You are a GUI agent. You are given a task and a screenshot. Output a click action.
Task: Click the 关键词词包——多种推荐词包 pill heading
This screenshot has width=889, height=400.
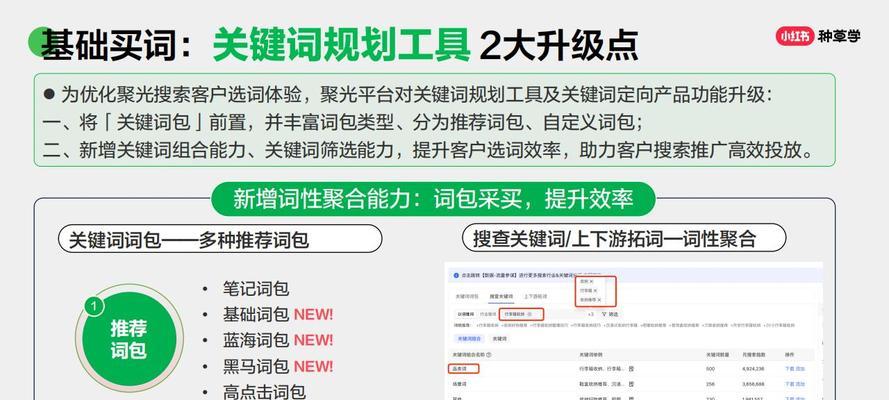(x=220, y=239)
